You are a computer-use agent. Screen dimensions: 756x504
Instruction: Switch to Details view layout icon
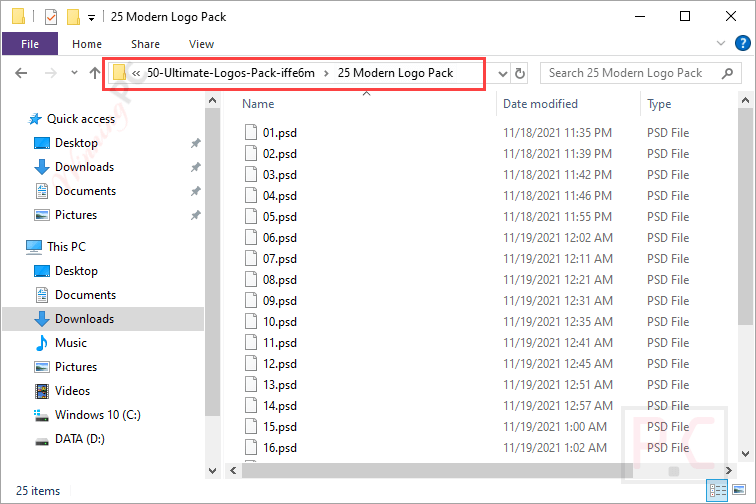pos(717,491)
